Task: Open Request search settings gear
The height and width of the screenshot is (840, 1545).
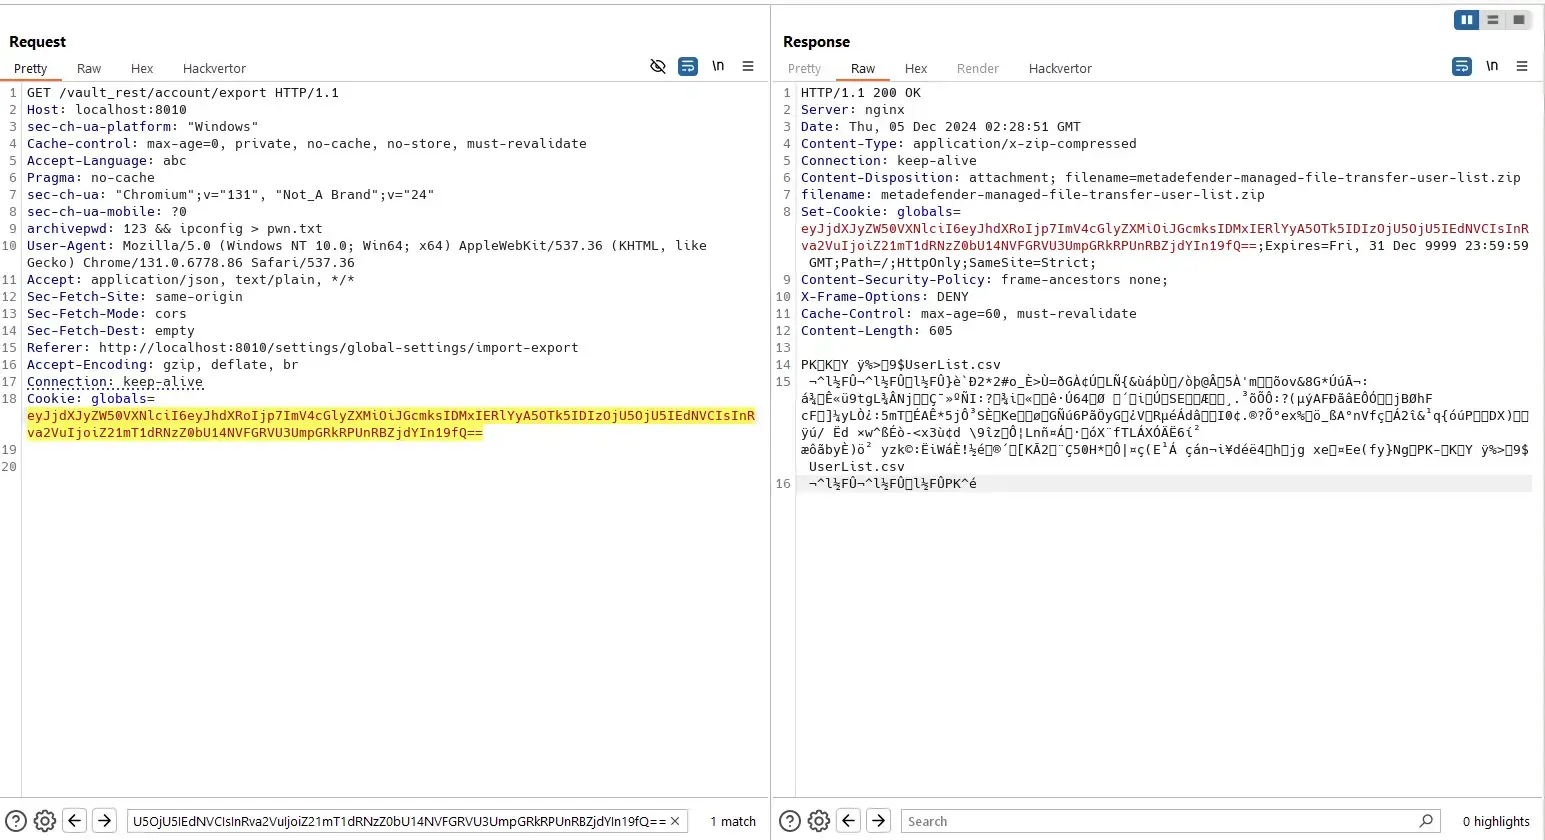Action: [45, 821]
